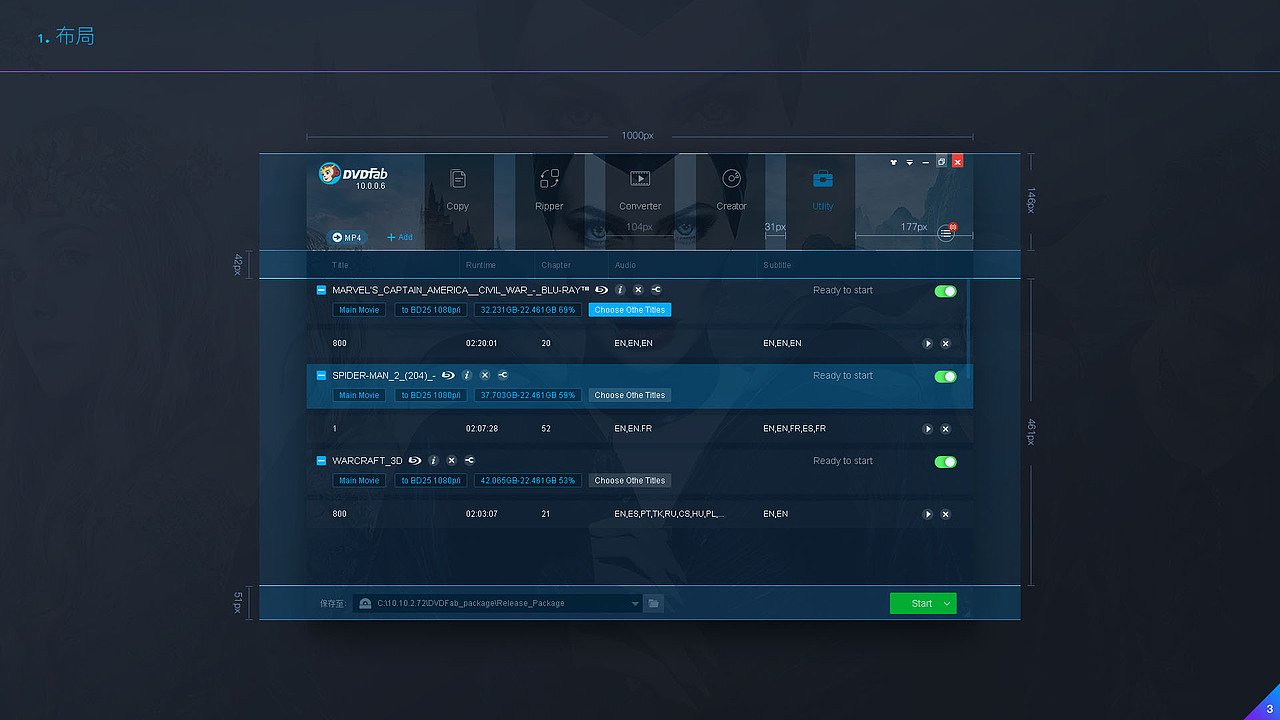Remove title row with runtime 02:03:07
1280x720 pixels.
pyautogui.click(x=946, y=514)
